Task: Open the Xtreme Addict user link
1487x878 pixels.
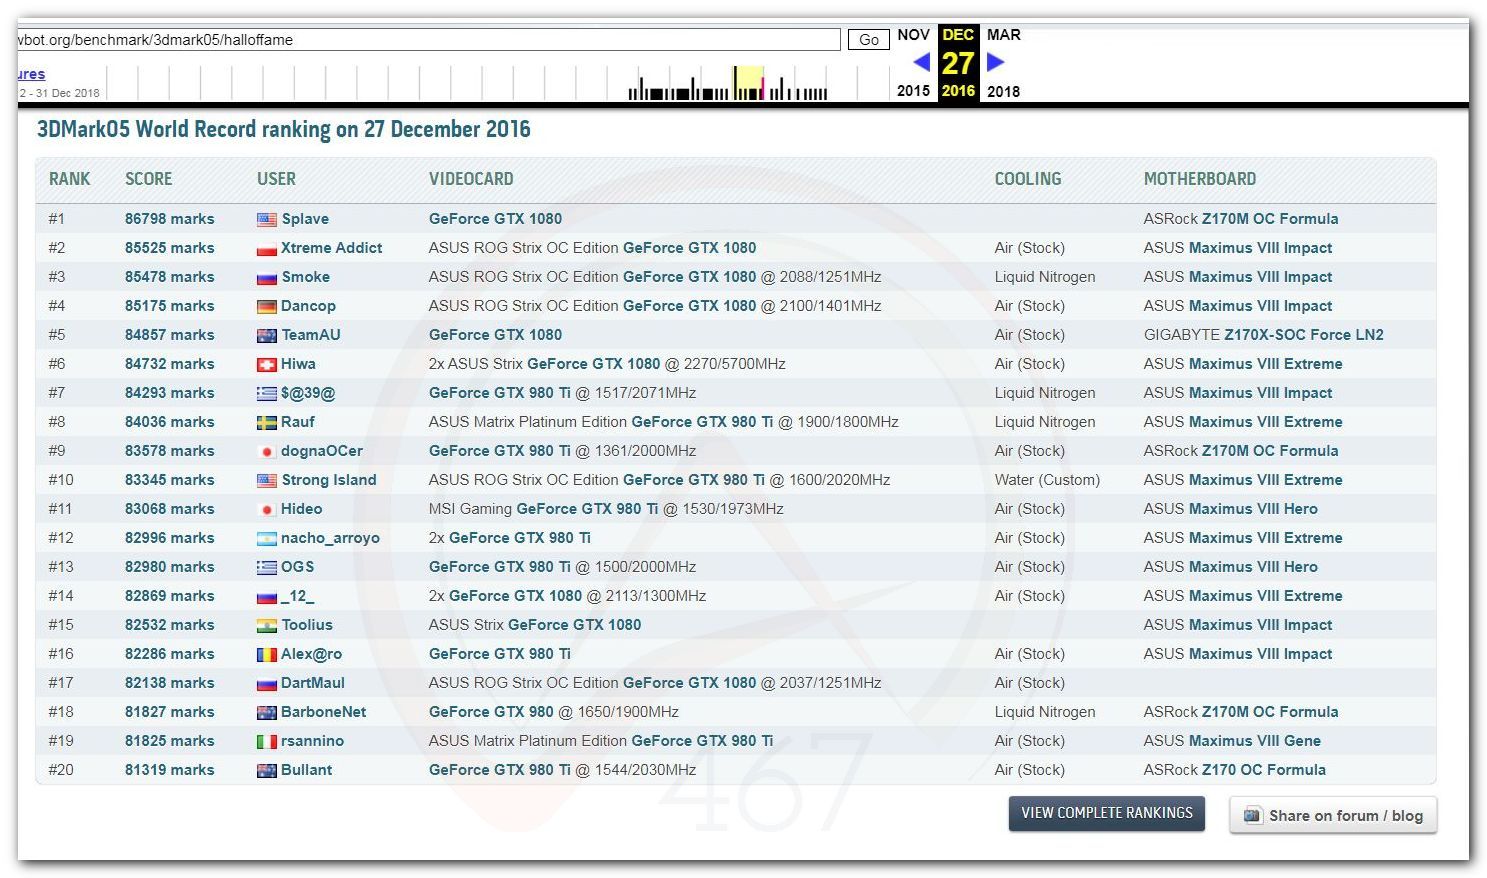Action: click(332, 248)
